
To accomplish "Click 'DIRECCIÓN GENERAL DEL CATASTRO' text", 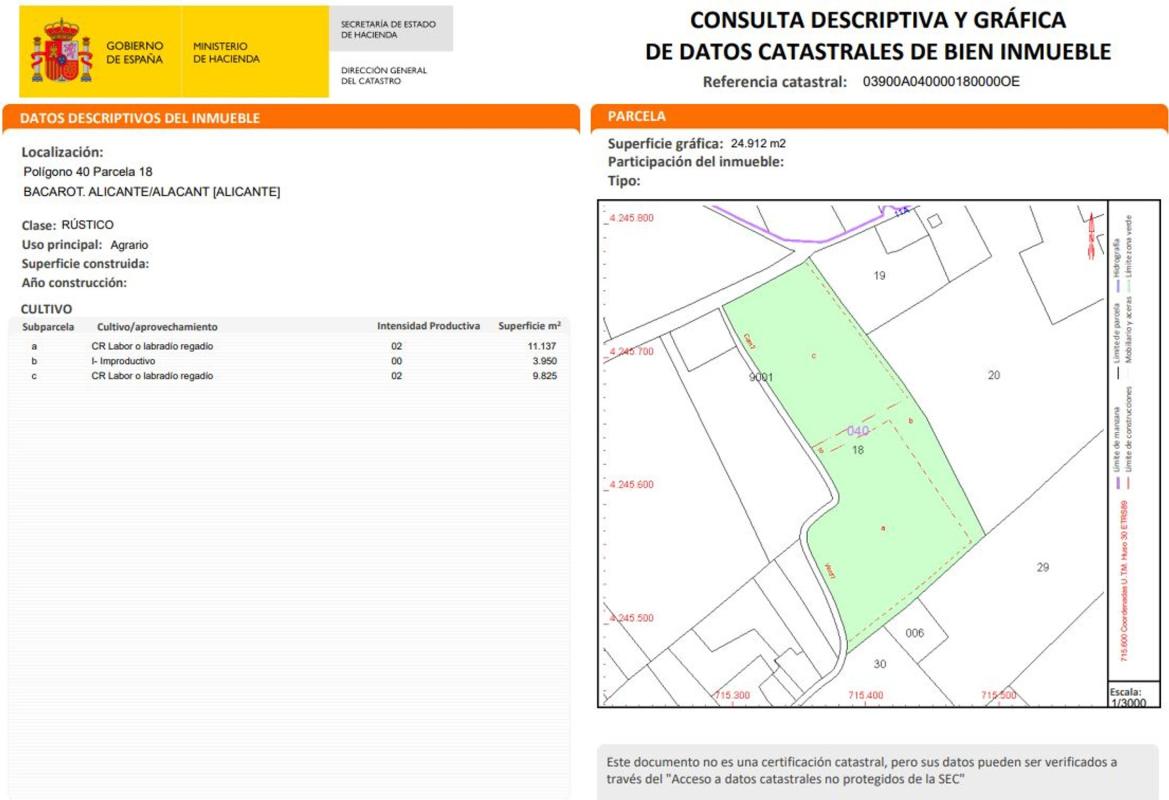I will click(384, 75).
